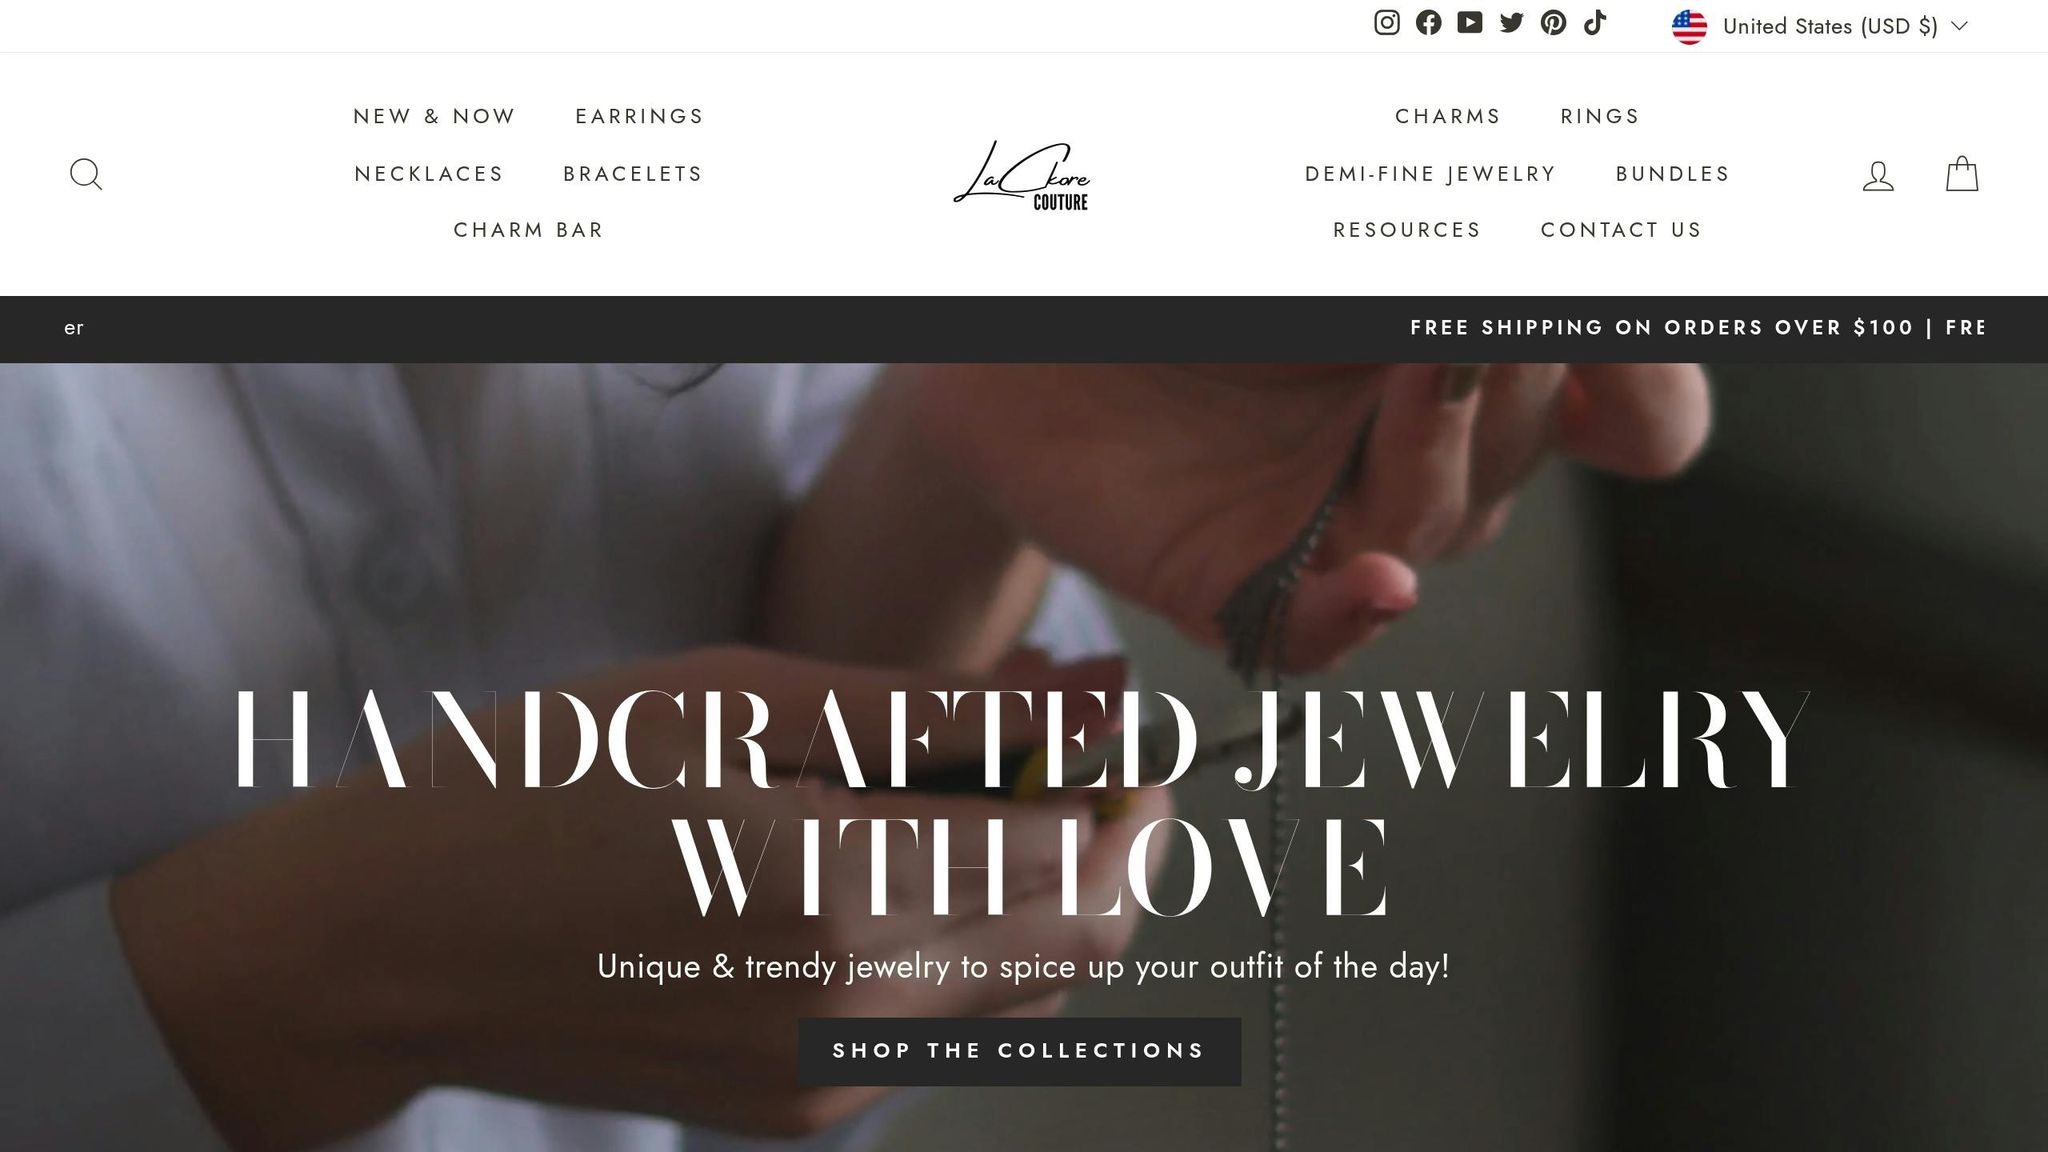Open the account login icon
Screen dimensions: 2048x1152
tap(1878, 175)
